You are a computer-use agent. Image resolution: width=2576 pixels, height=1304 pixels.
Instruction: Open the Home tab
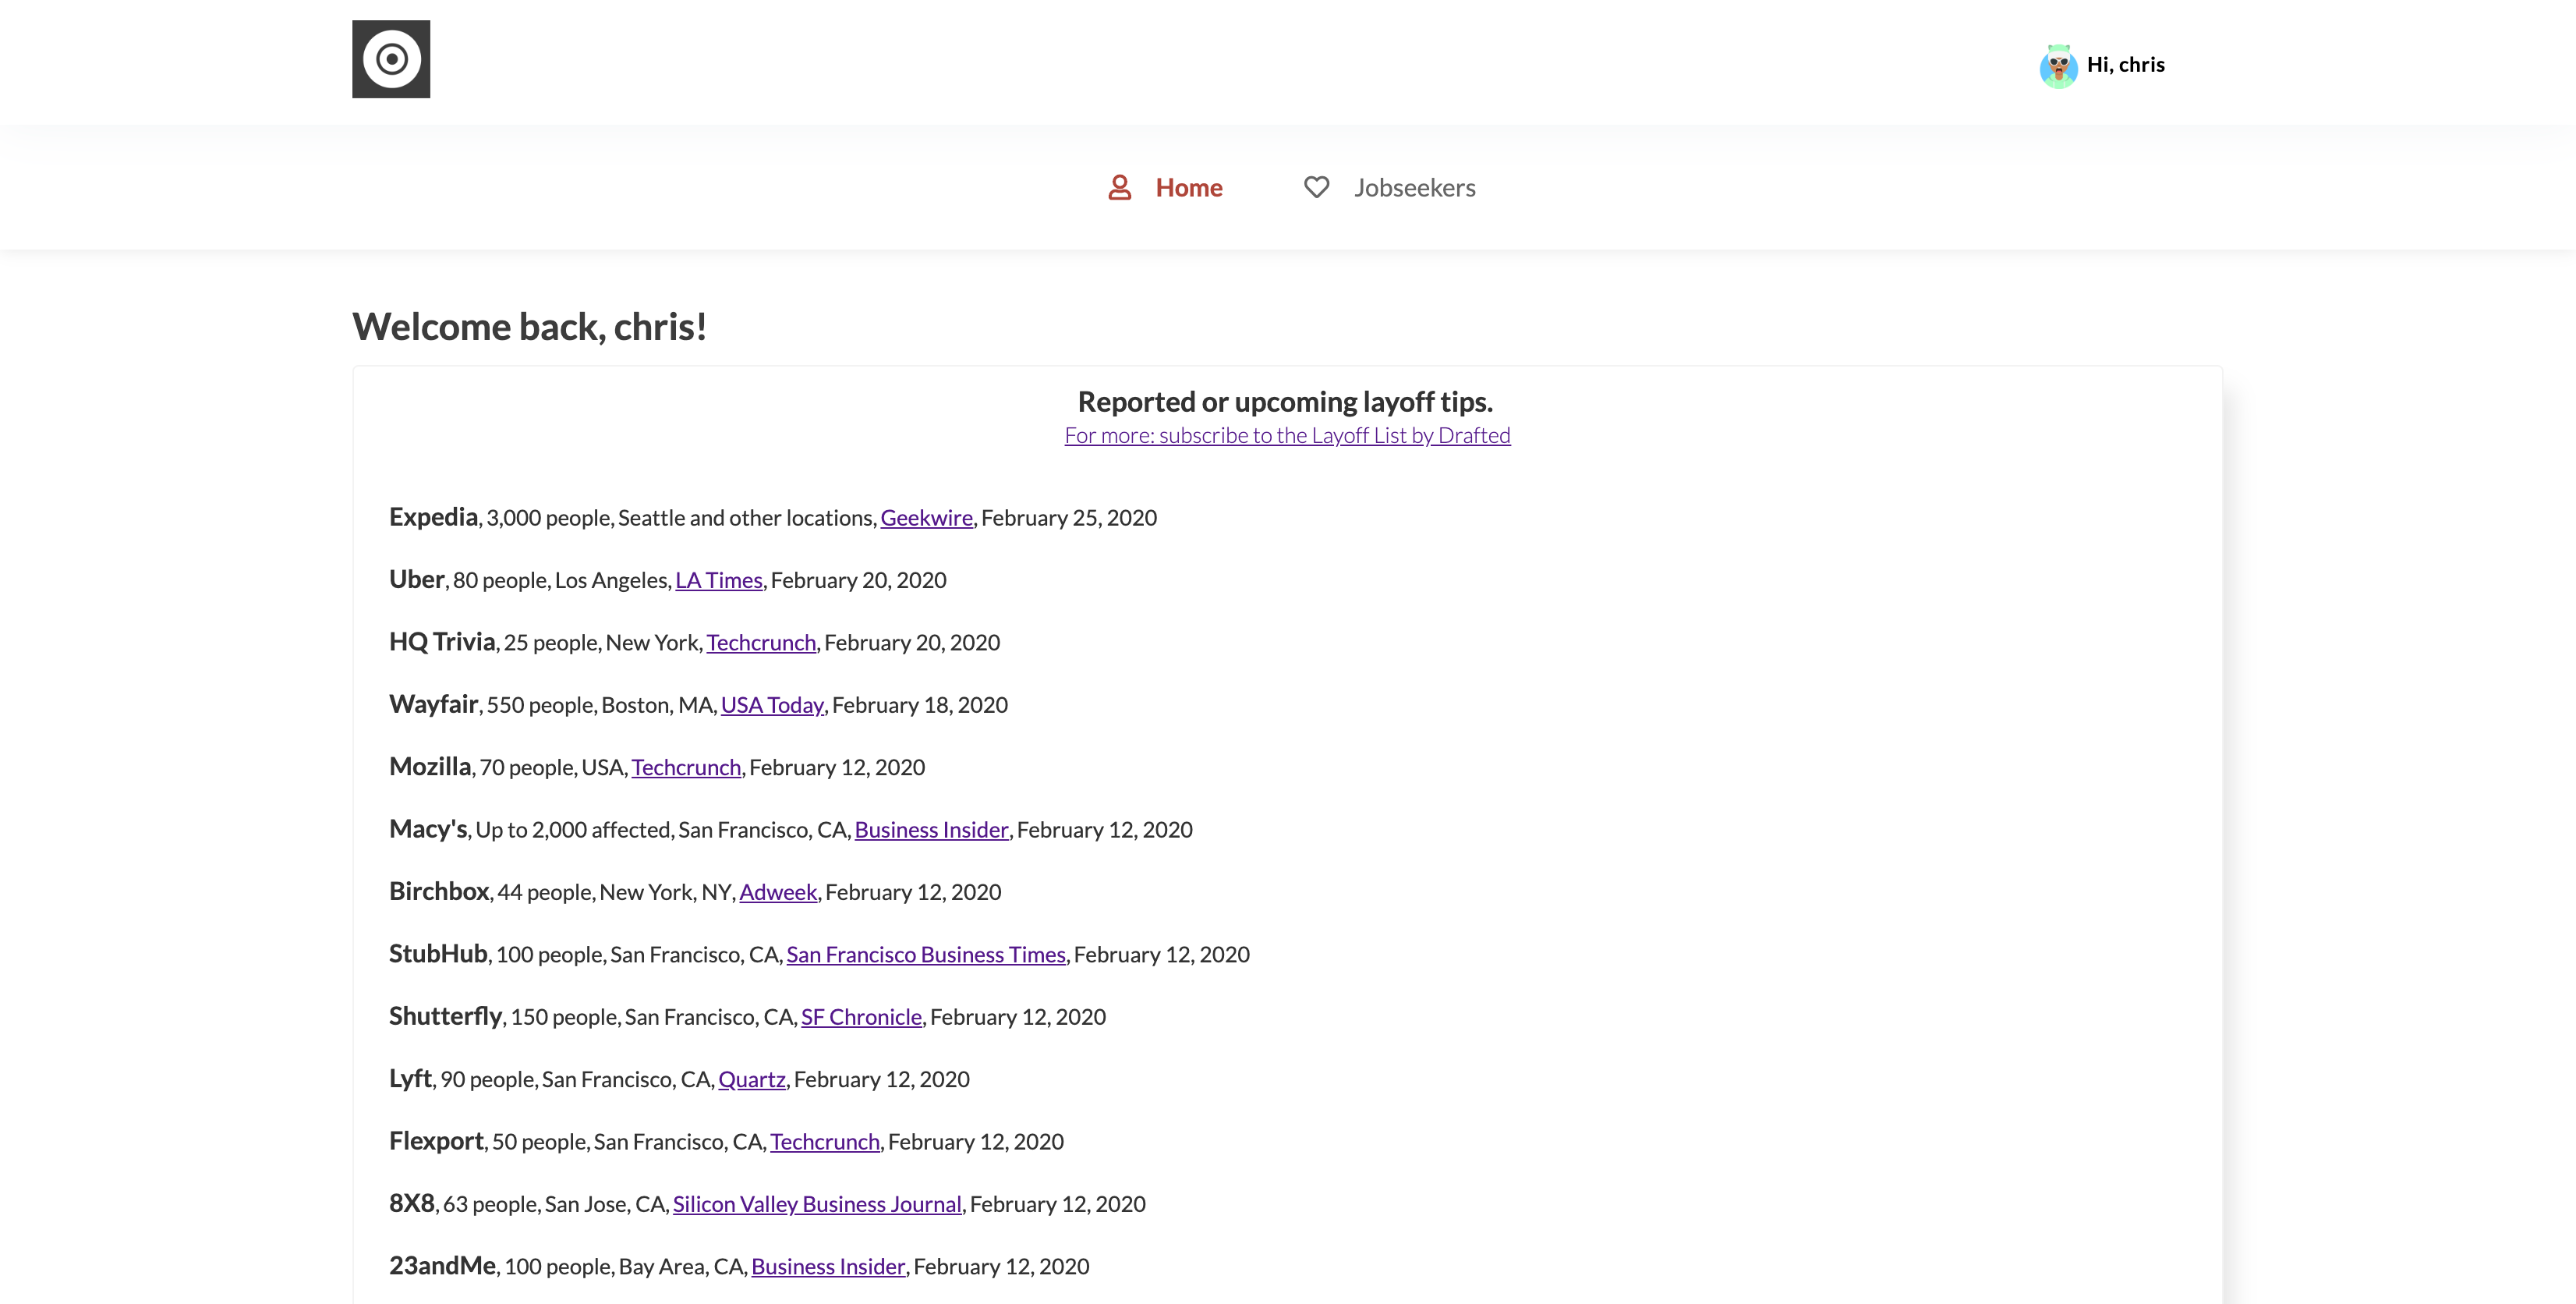pyautogui.click(x=1188, y=188)
